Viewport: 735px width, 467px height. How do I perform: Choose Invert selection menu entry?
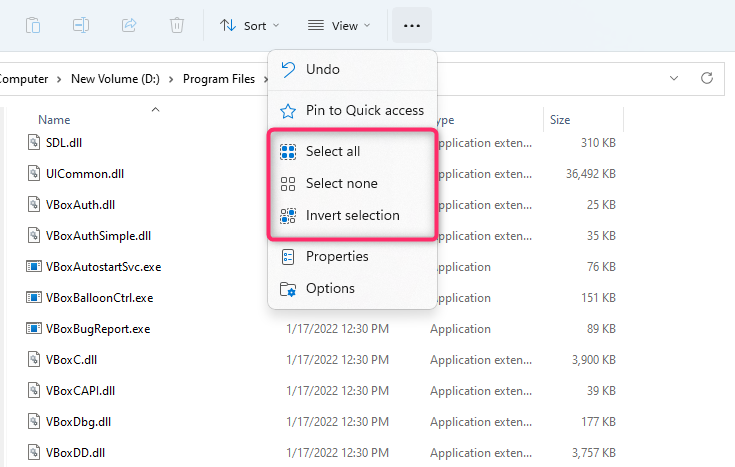pyautogui.click(x=352, y=215)
